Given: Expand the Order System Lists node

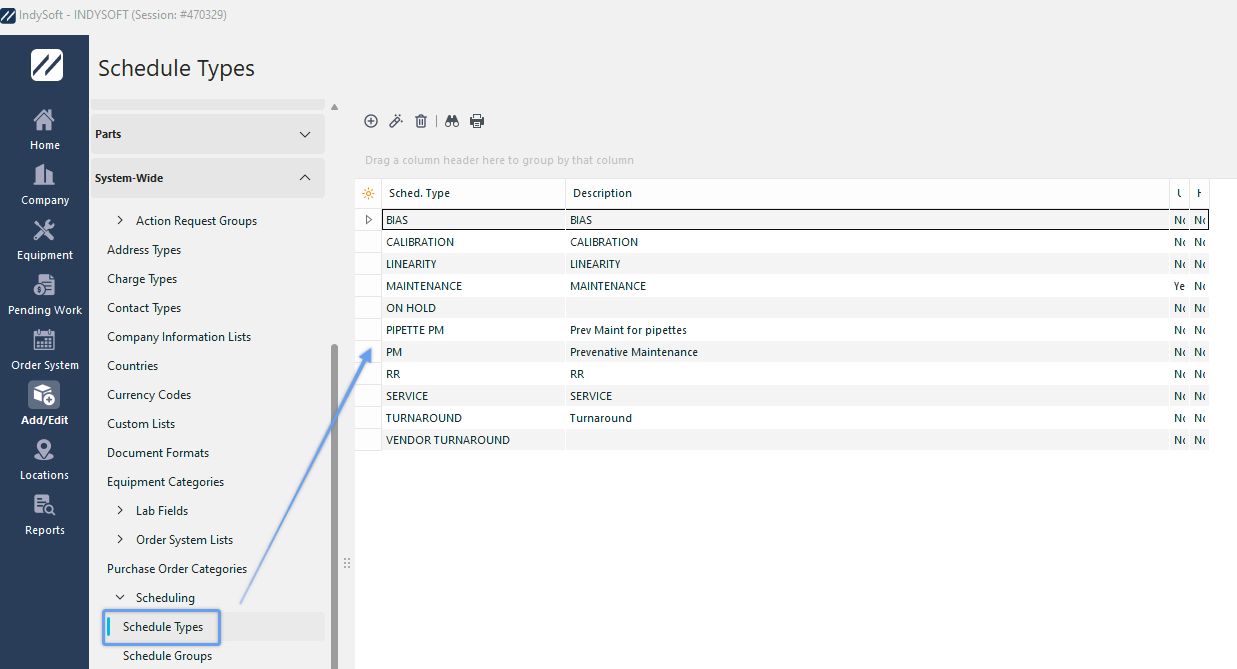Looking at the screenshot, I should pos(121,540).
